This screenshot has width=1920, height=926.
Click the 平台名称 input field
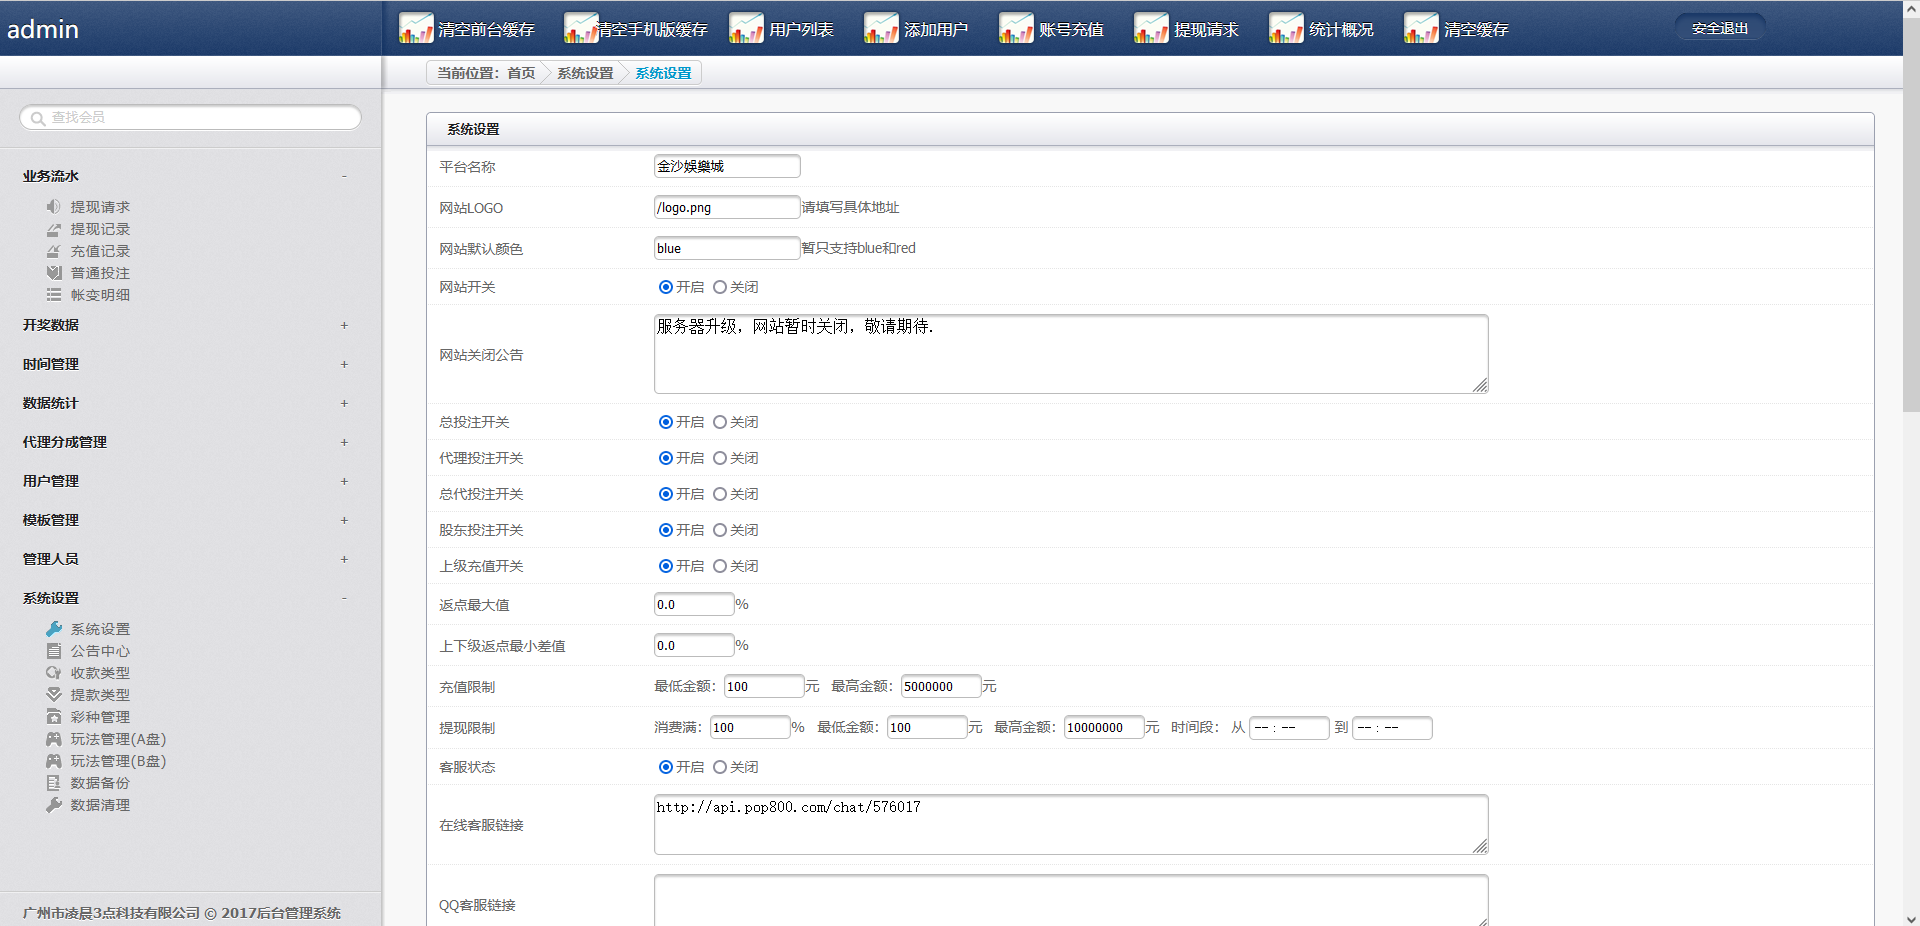point(726,166)
